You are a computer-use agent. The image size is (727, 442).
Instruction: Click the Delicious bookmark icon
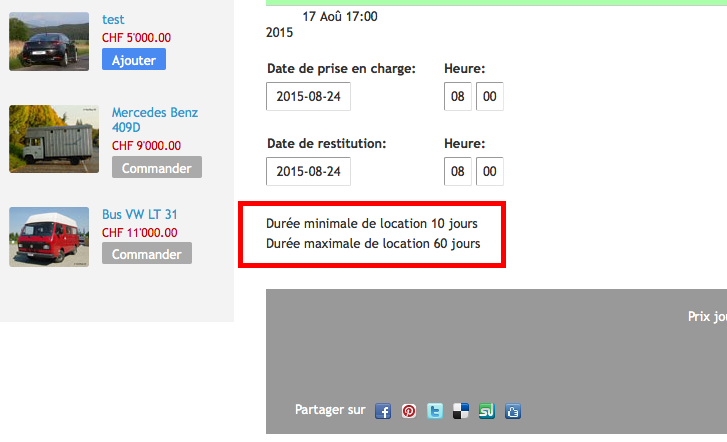tap(461, 411)
